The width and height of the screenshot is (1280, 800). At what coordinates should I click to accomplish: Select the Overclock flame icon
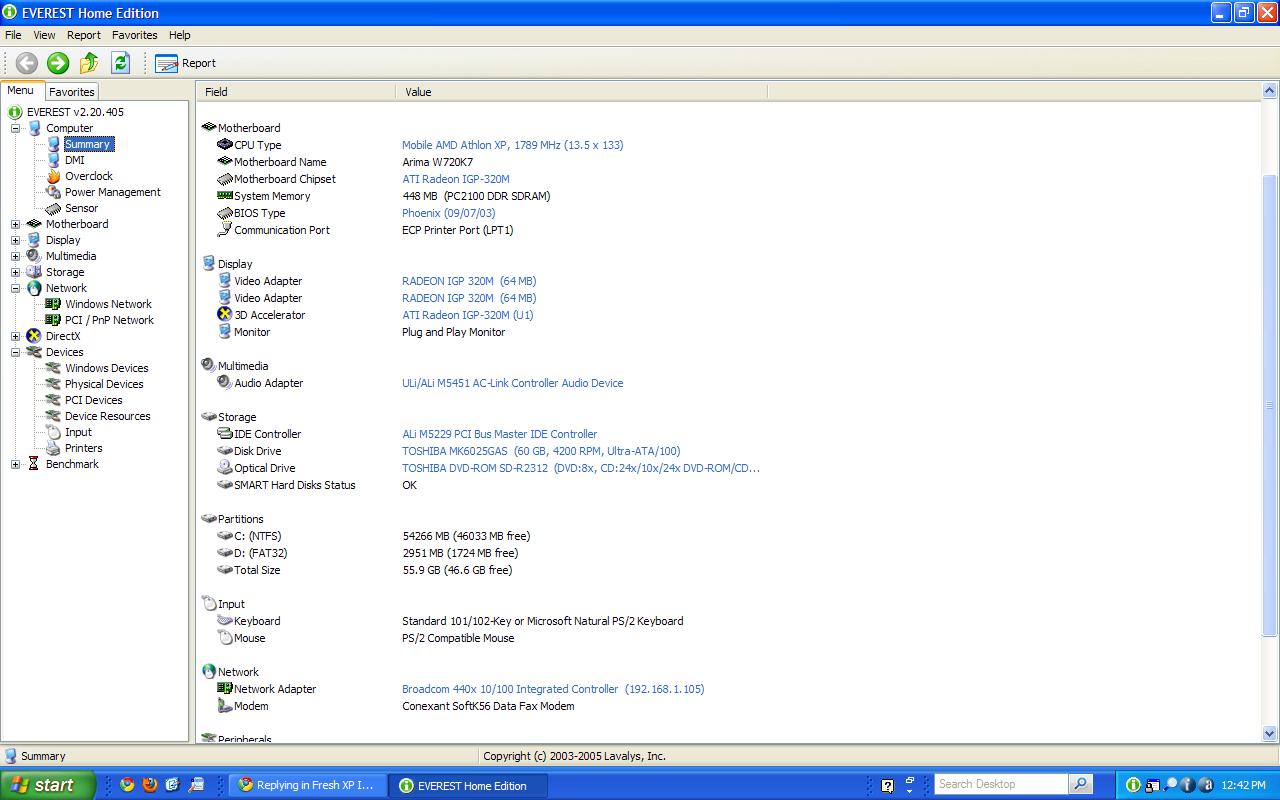point(54,176)
